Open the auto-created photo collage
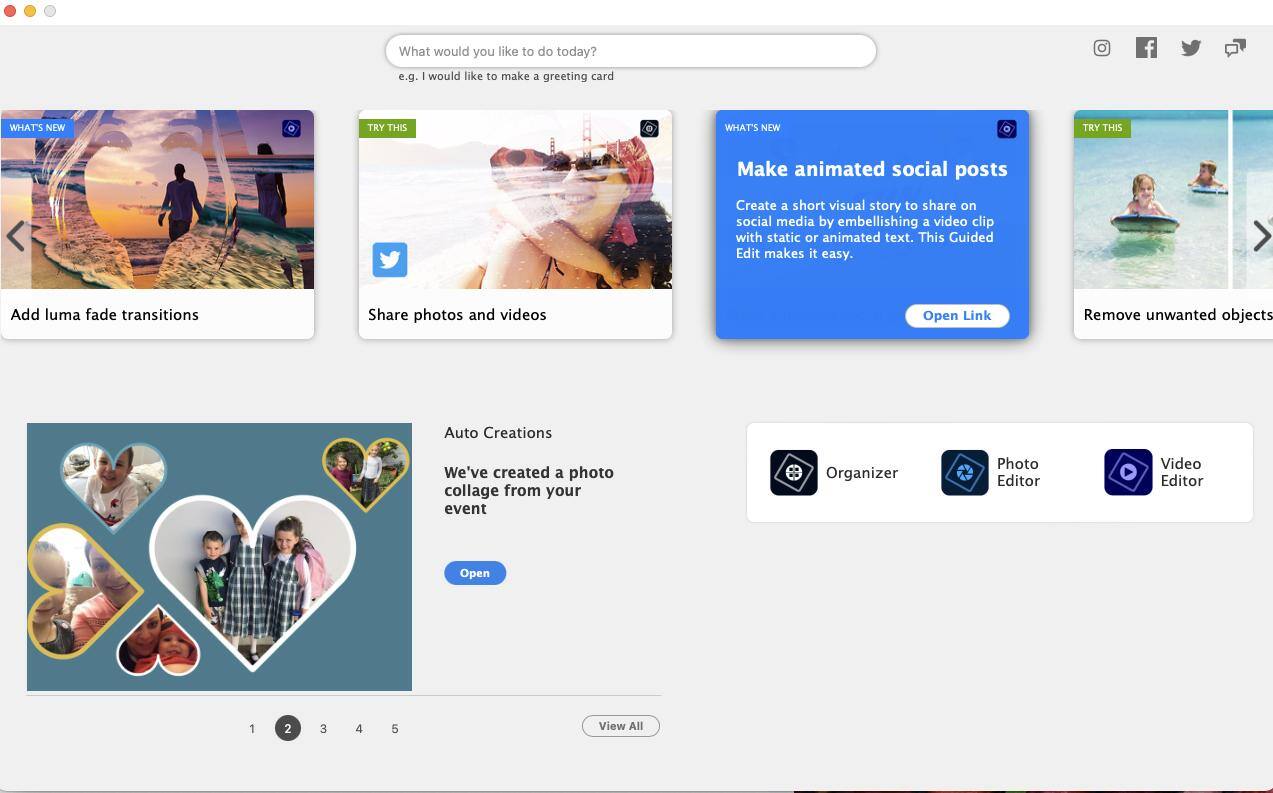Viewport: 1273px width, 793px height. point(474,573)
